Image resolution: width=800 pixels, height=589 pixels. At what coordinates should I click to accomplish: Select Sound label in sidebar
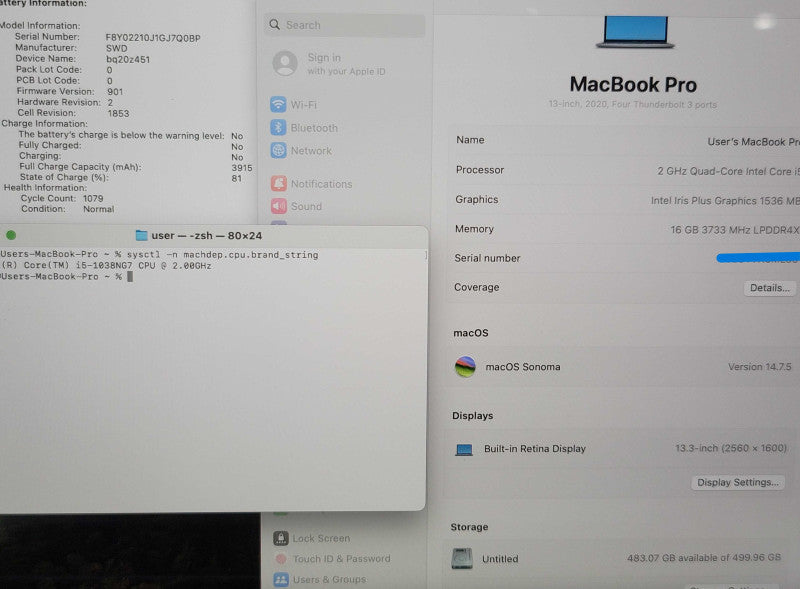(306, 206)
